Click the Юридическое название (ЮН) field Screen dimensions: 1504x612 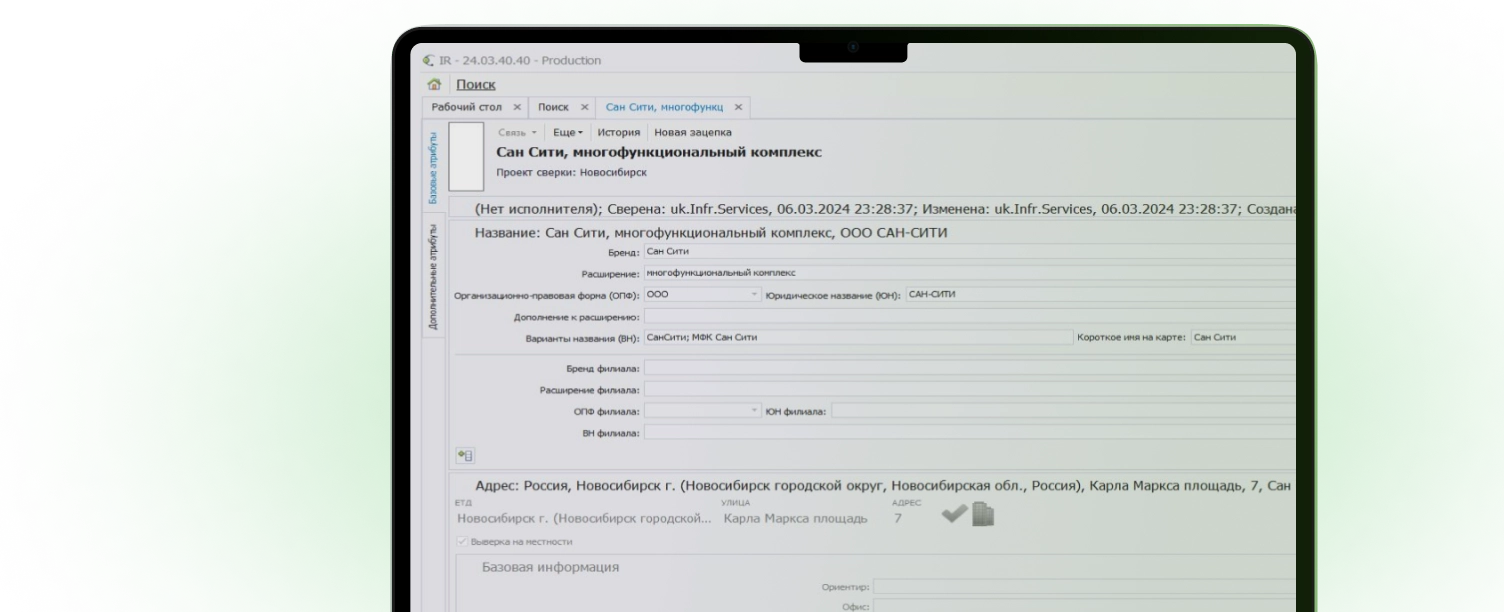(1100, 295)
